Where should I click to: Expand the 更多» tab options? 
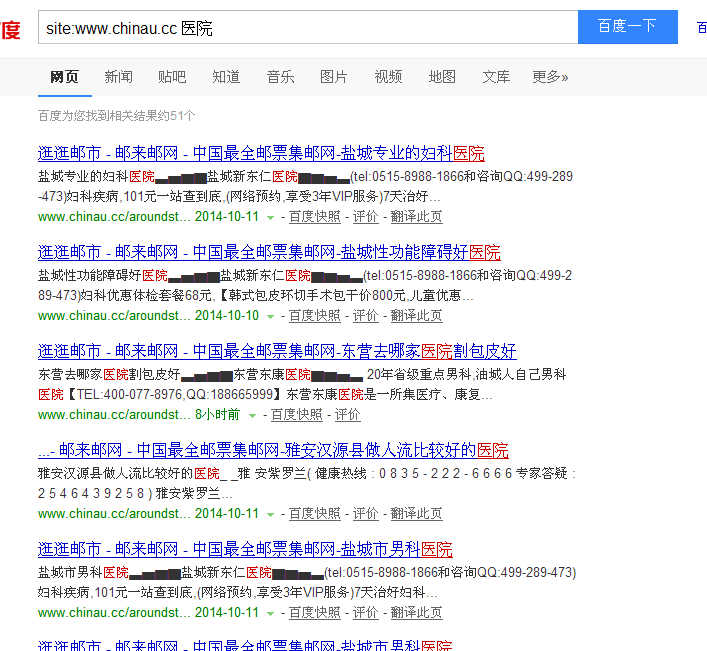pos(550,77)
